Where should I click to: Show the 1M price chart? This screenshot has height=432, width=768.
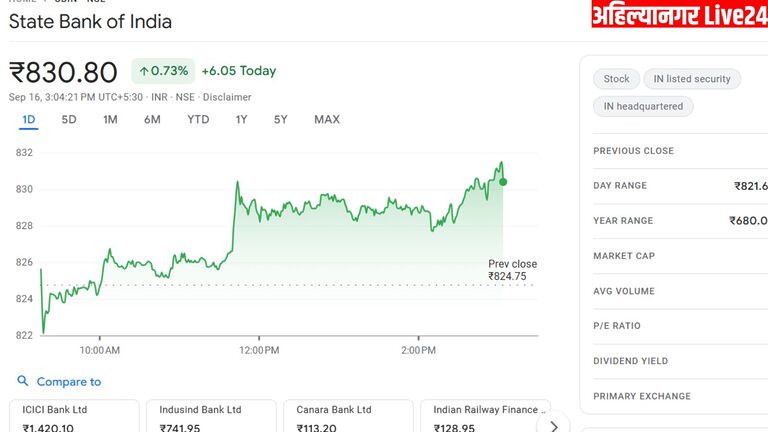[110, 120]
